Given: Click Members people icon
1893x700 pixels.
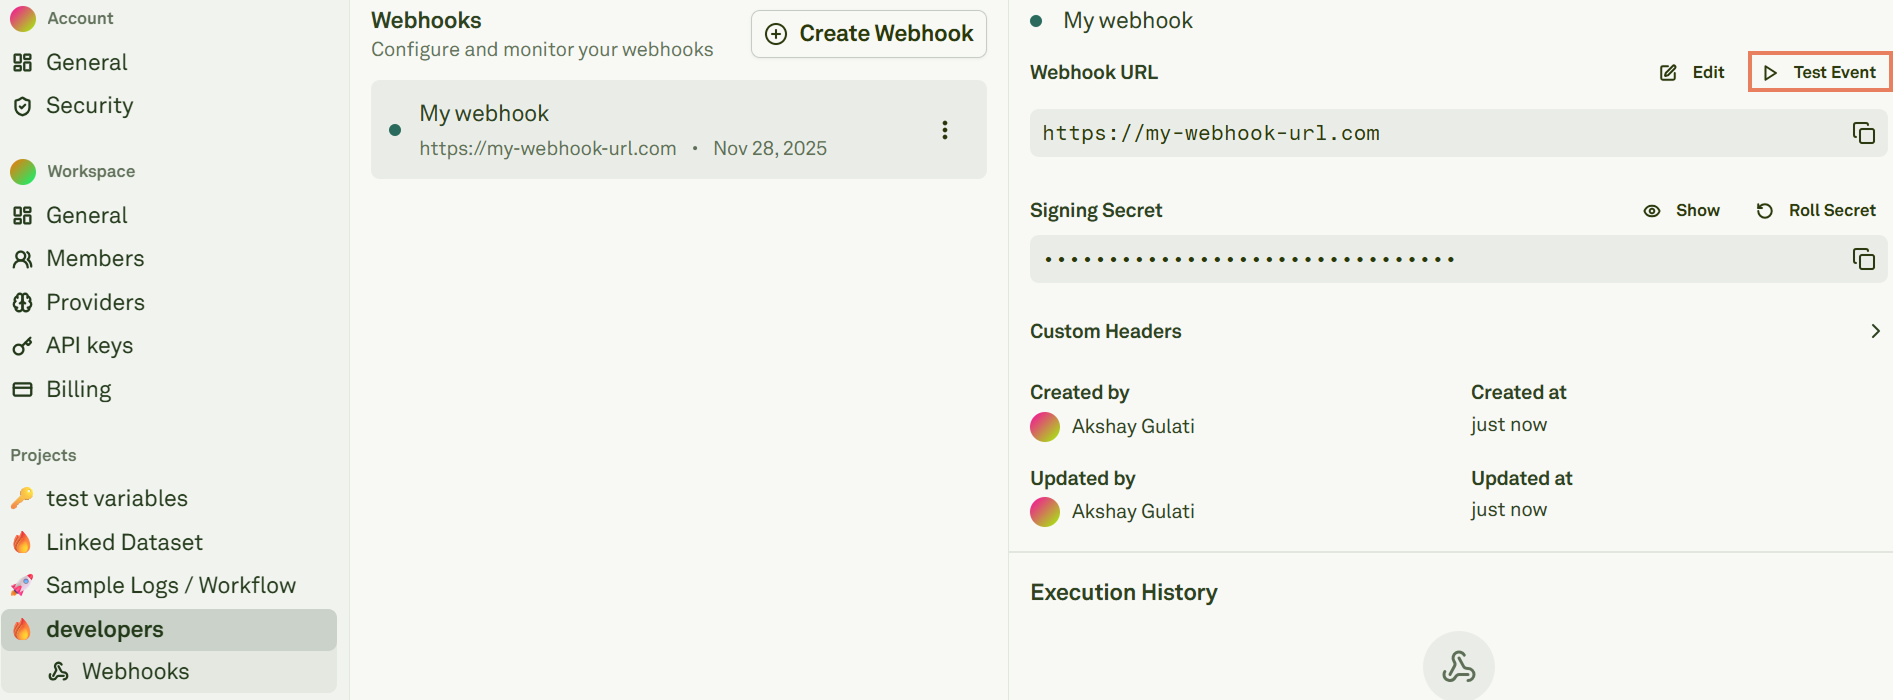Looking at the screenshot, I should point(22,259).
